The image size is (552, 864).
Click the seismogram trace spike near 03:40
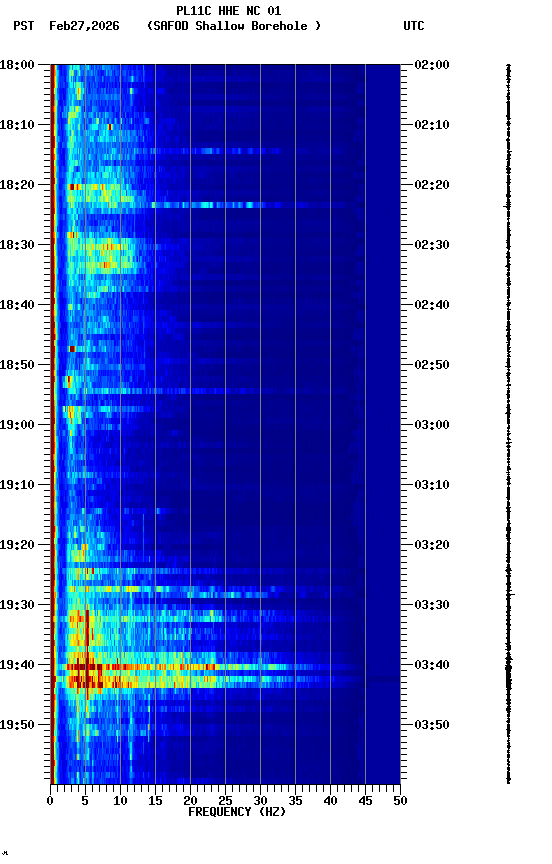(x=508, y=669)
